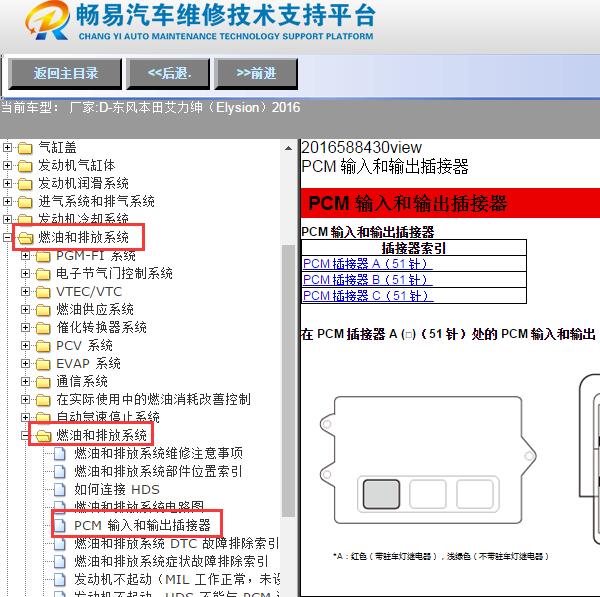Select the 发动机润滑系统 tree item
Image resolution: width=600 pixels, height=597 pixels.
coord(83,183)
